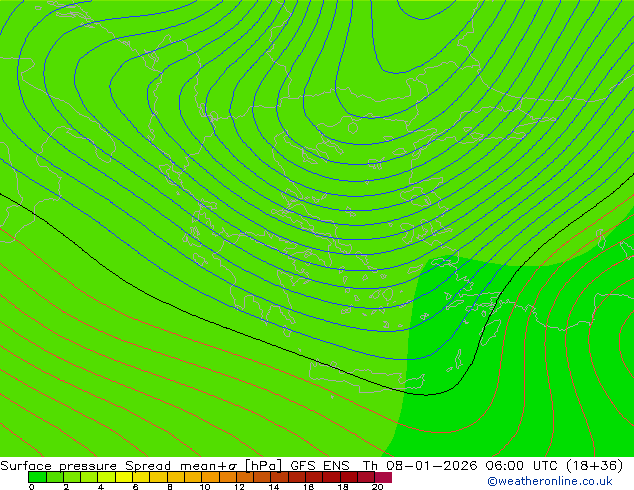The height and width of the screenshot is (490, 634).
Task: Choose the yellow-green legend swatch starting at 4
Action: coord(106,477)
